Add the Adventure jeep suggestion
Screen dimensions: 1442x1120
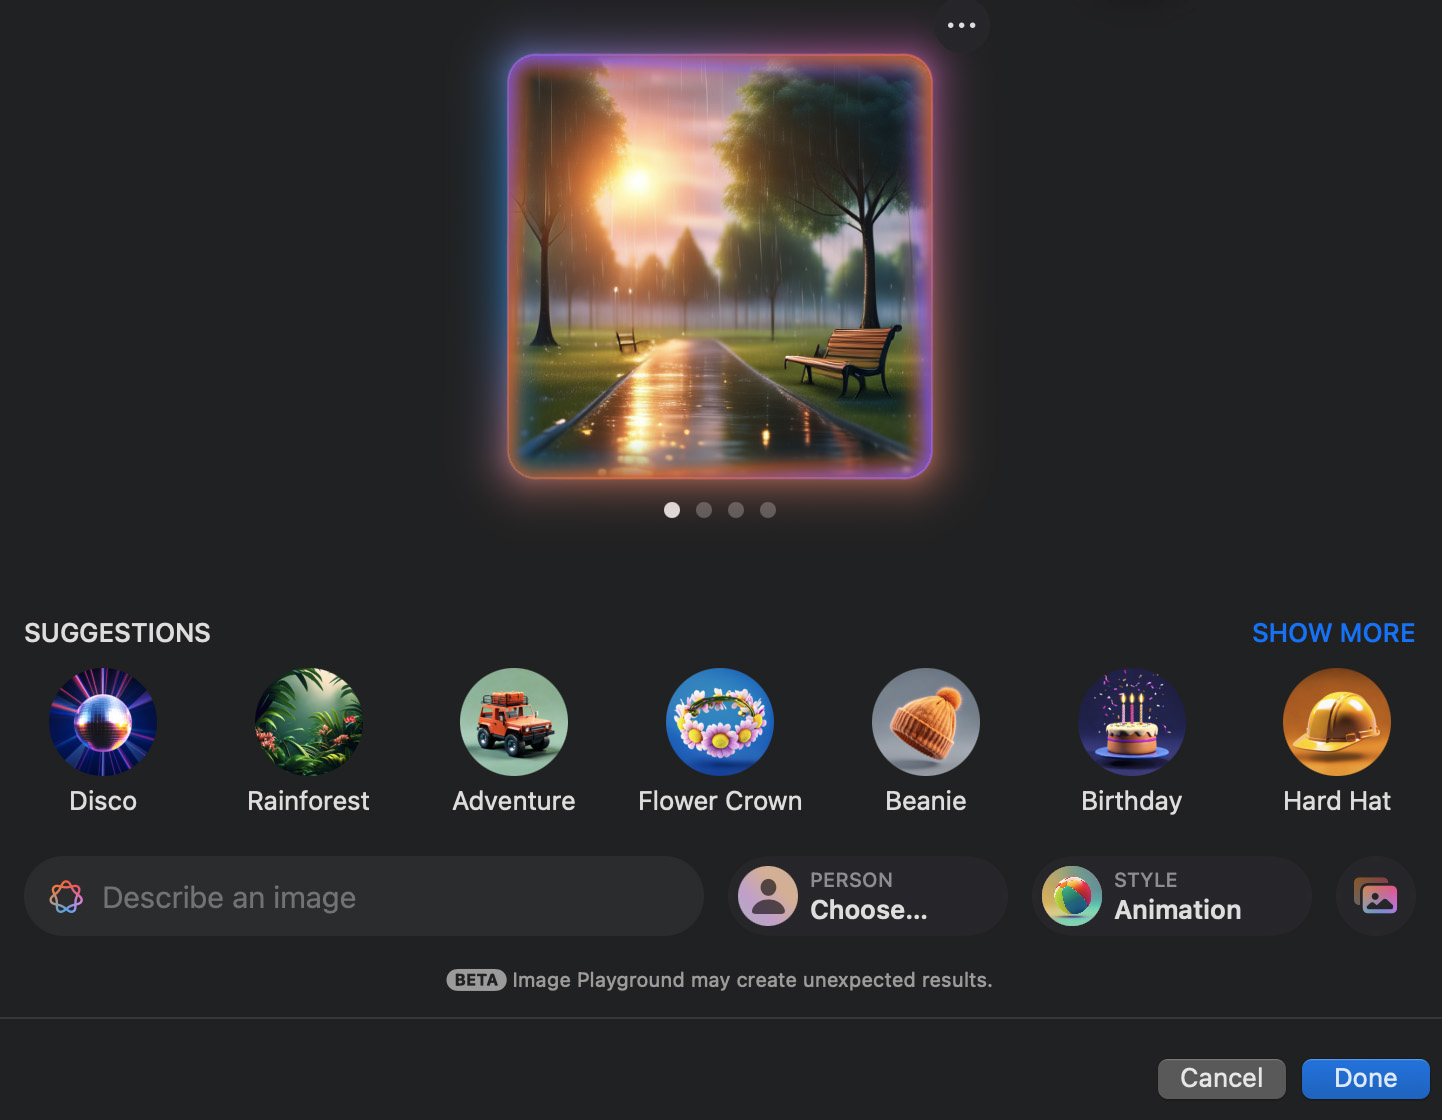[x=514, y=722]
